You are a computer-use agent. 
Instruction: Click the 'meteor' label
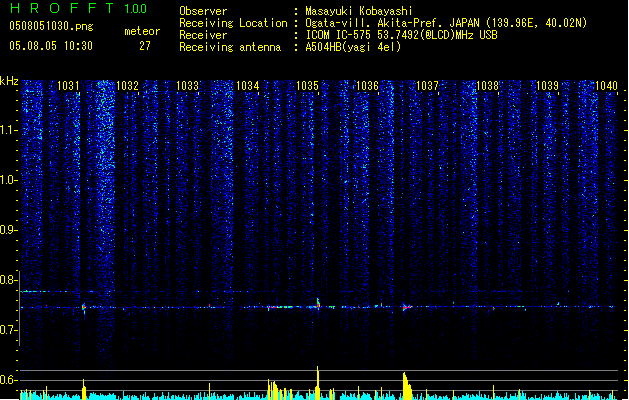pos(142,31)
